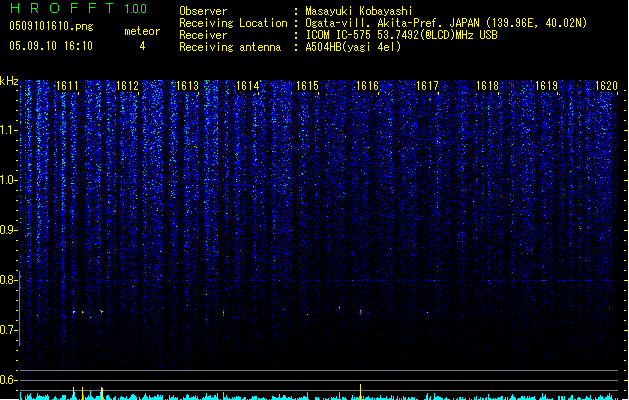Click the Ogata-vill. Akita-Pref. JAPAN location text
Image resolution: width=629 pixels, height=400 pixels.
click(446, 23)
